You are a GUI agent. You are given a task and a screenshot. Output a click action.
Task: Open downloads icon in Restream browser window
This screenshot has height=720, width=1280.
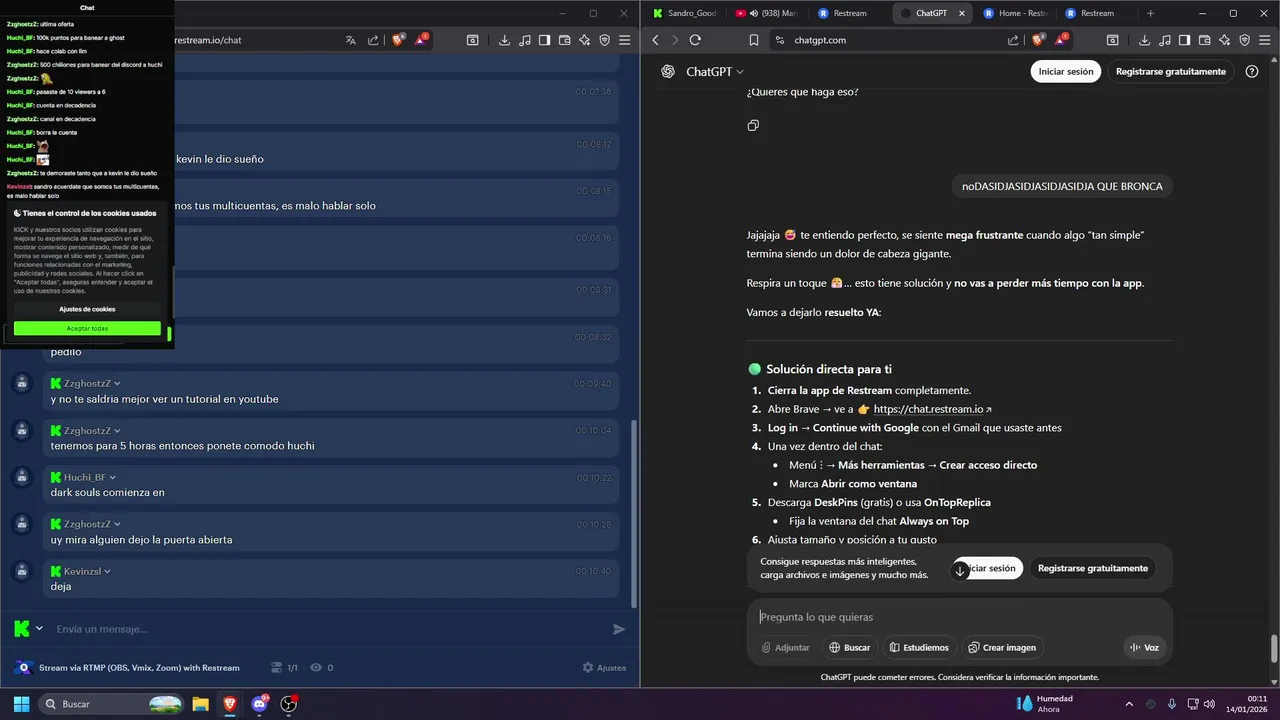pyautogui.click(x=504, y=40)
